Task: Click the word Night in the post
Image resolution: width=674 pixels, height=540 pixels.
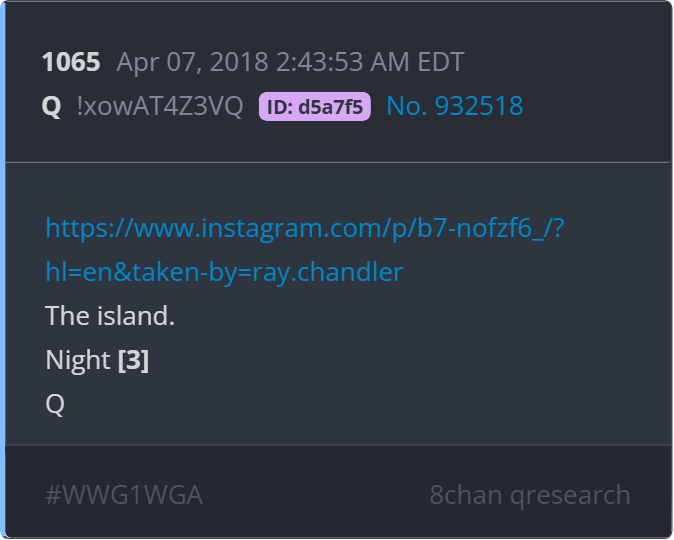Action: tap(78, 360)
